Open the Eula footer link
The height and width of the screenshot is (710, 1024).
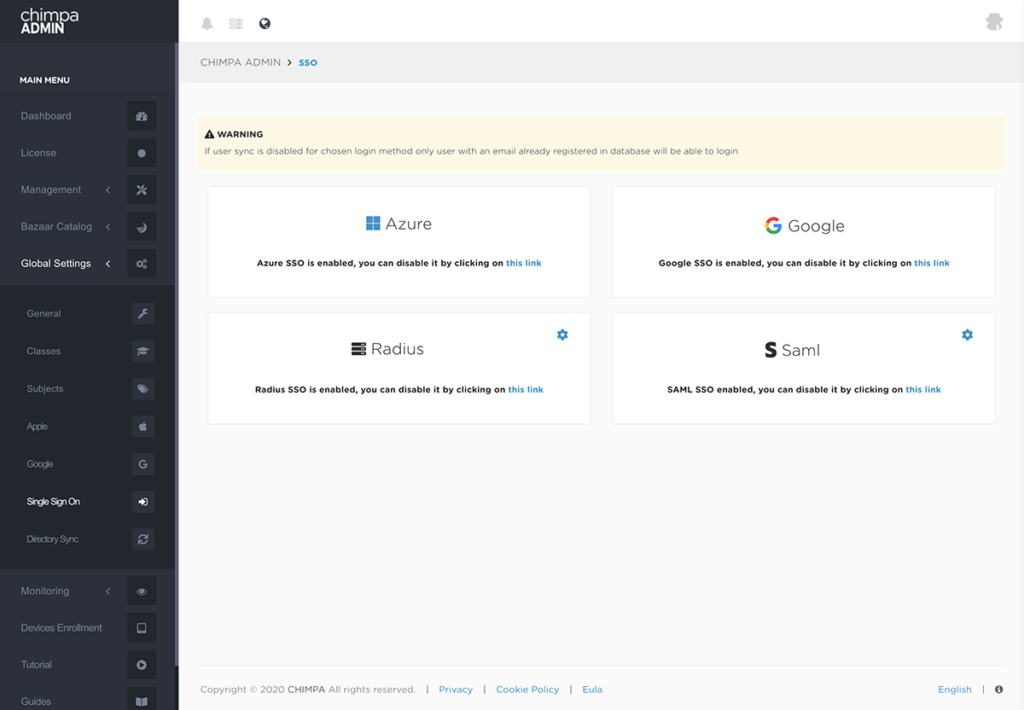[592, 689]
